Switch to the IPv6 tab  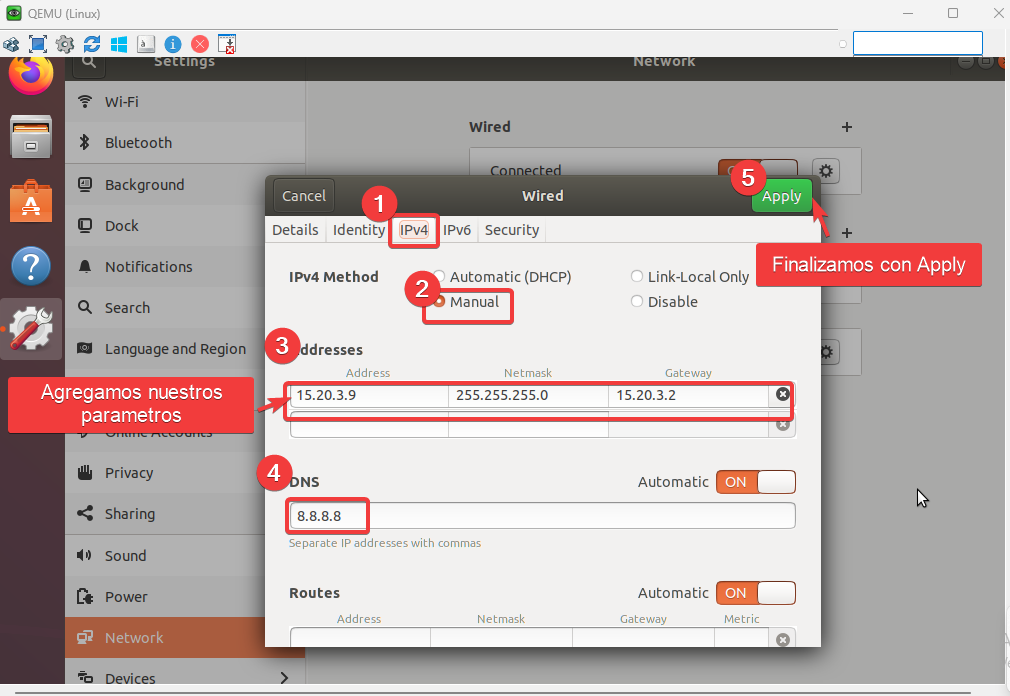[457, 230]
